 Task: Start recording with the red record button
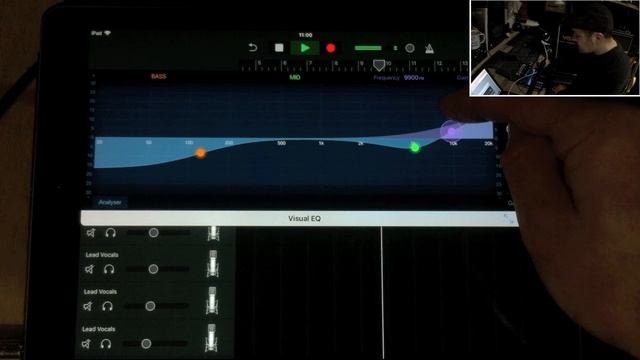[x=331, y=48]
